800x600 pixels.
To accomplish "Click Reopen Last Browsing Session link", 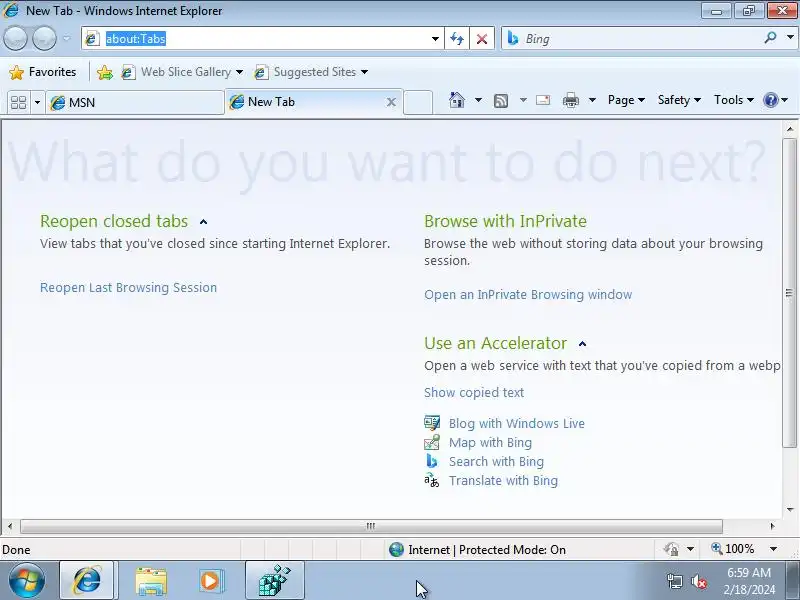I will click(129, 288).
